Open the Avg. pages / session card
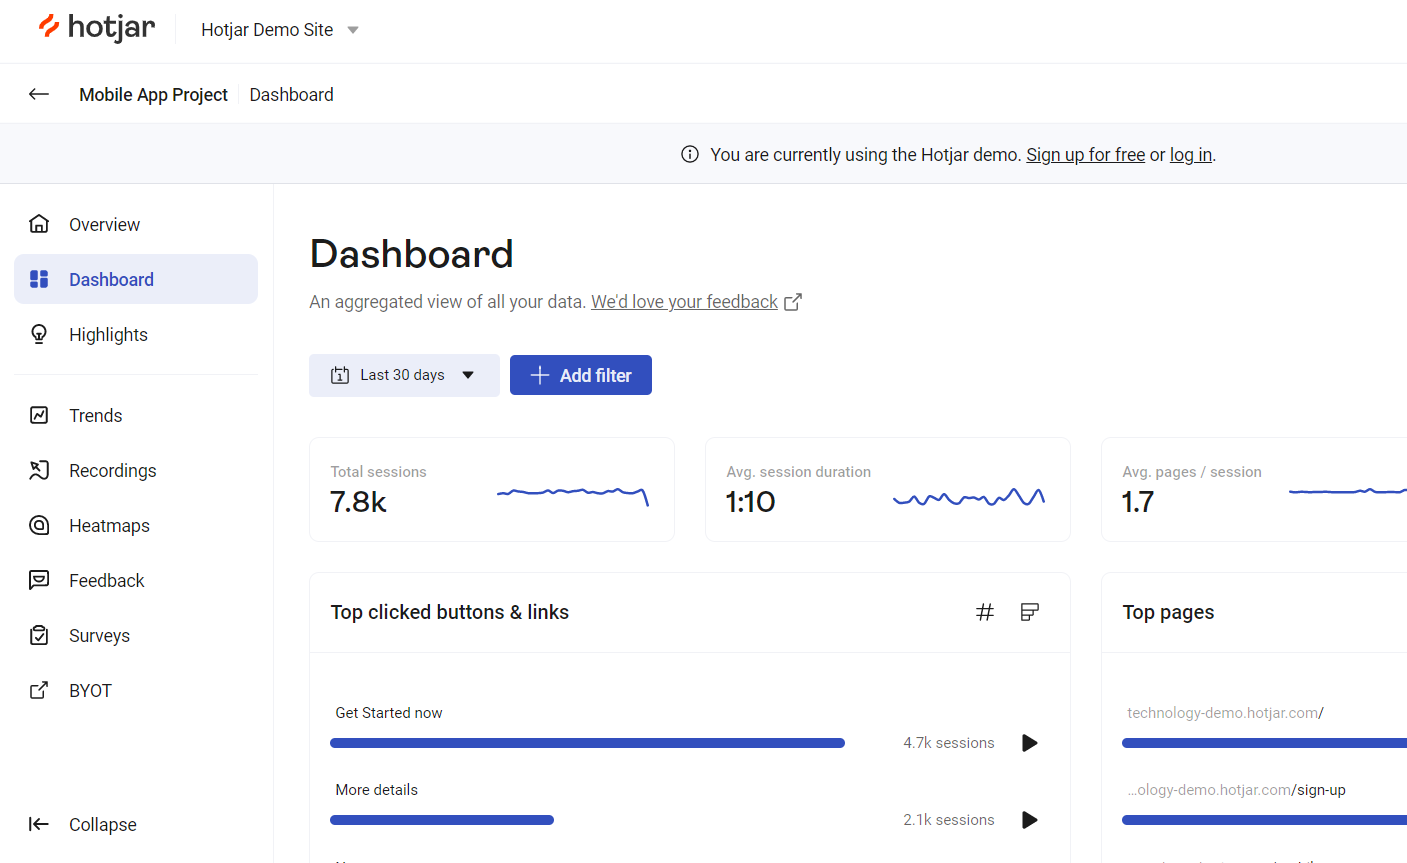 [1254, 490]
